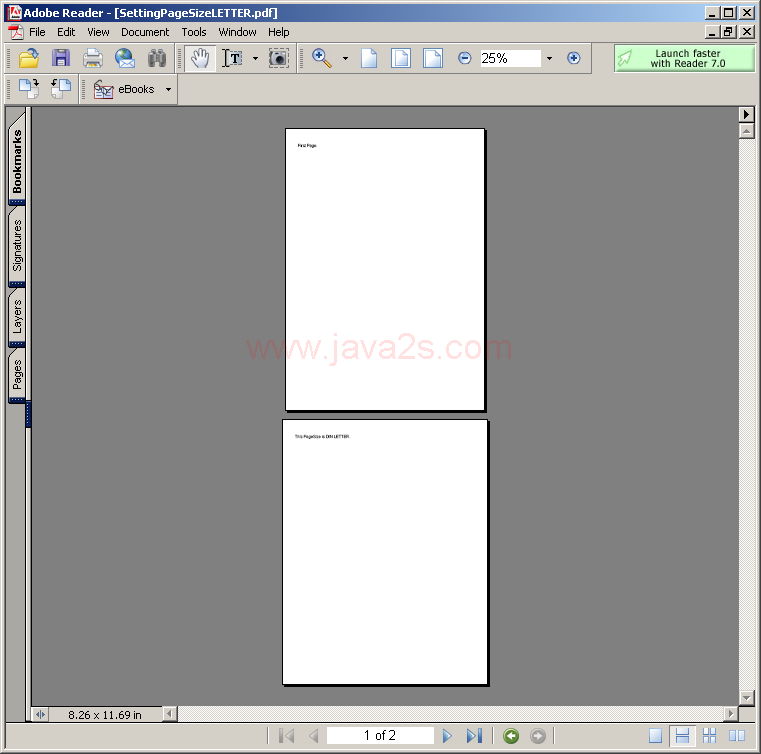The image size is (761, 754).
Task: Search text with the binoculars icon
Action: pyautogui.click(x=157, y=58)
